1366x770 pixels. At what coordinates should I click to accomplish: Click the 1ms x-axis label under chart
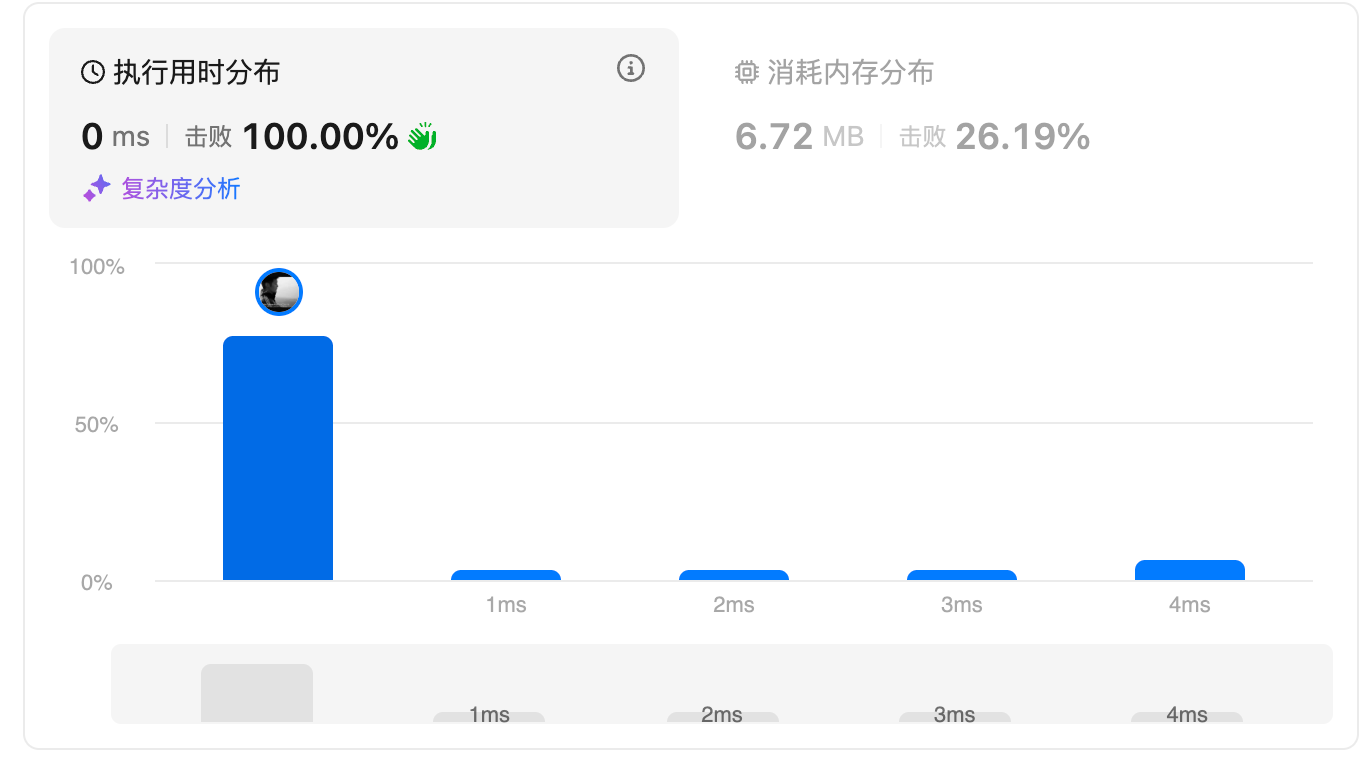click(x=506, y=605)
